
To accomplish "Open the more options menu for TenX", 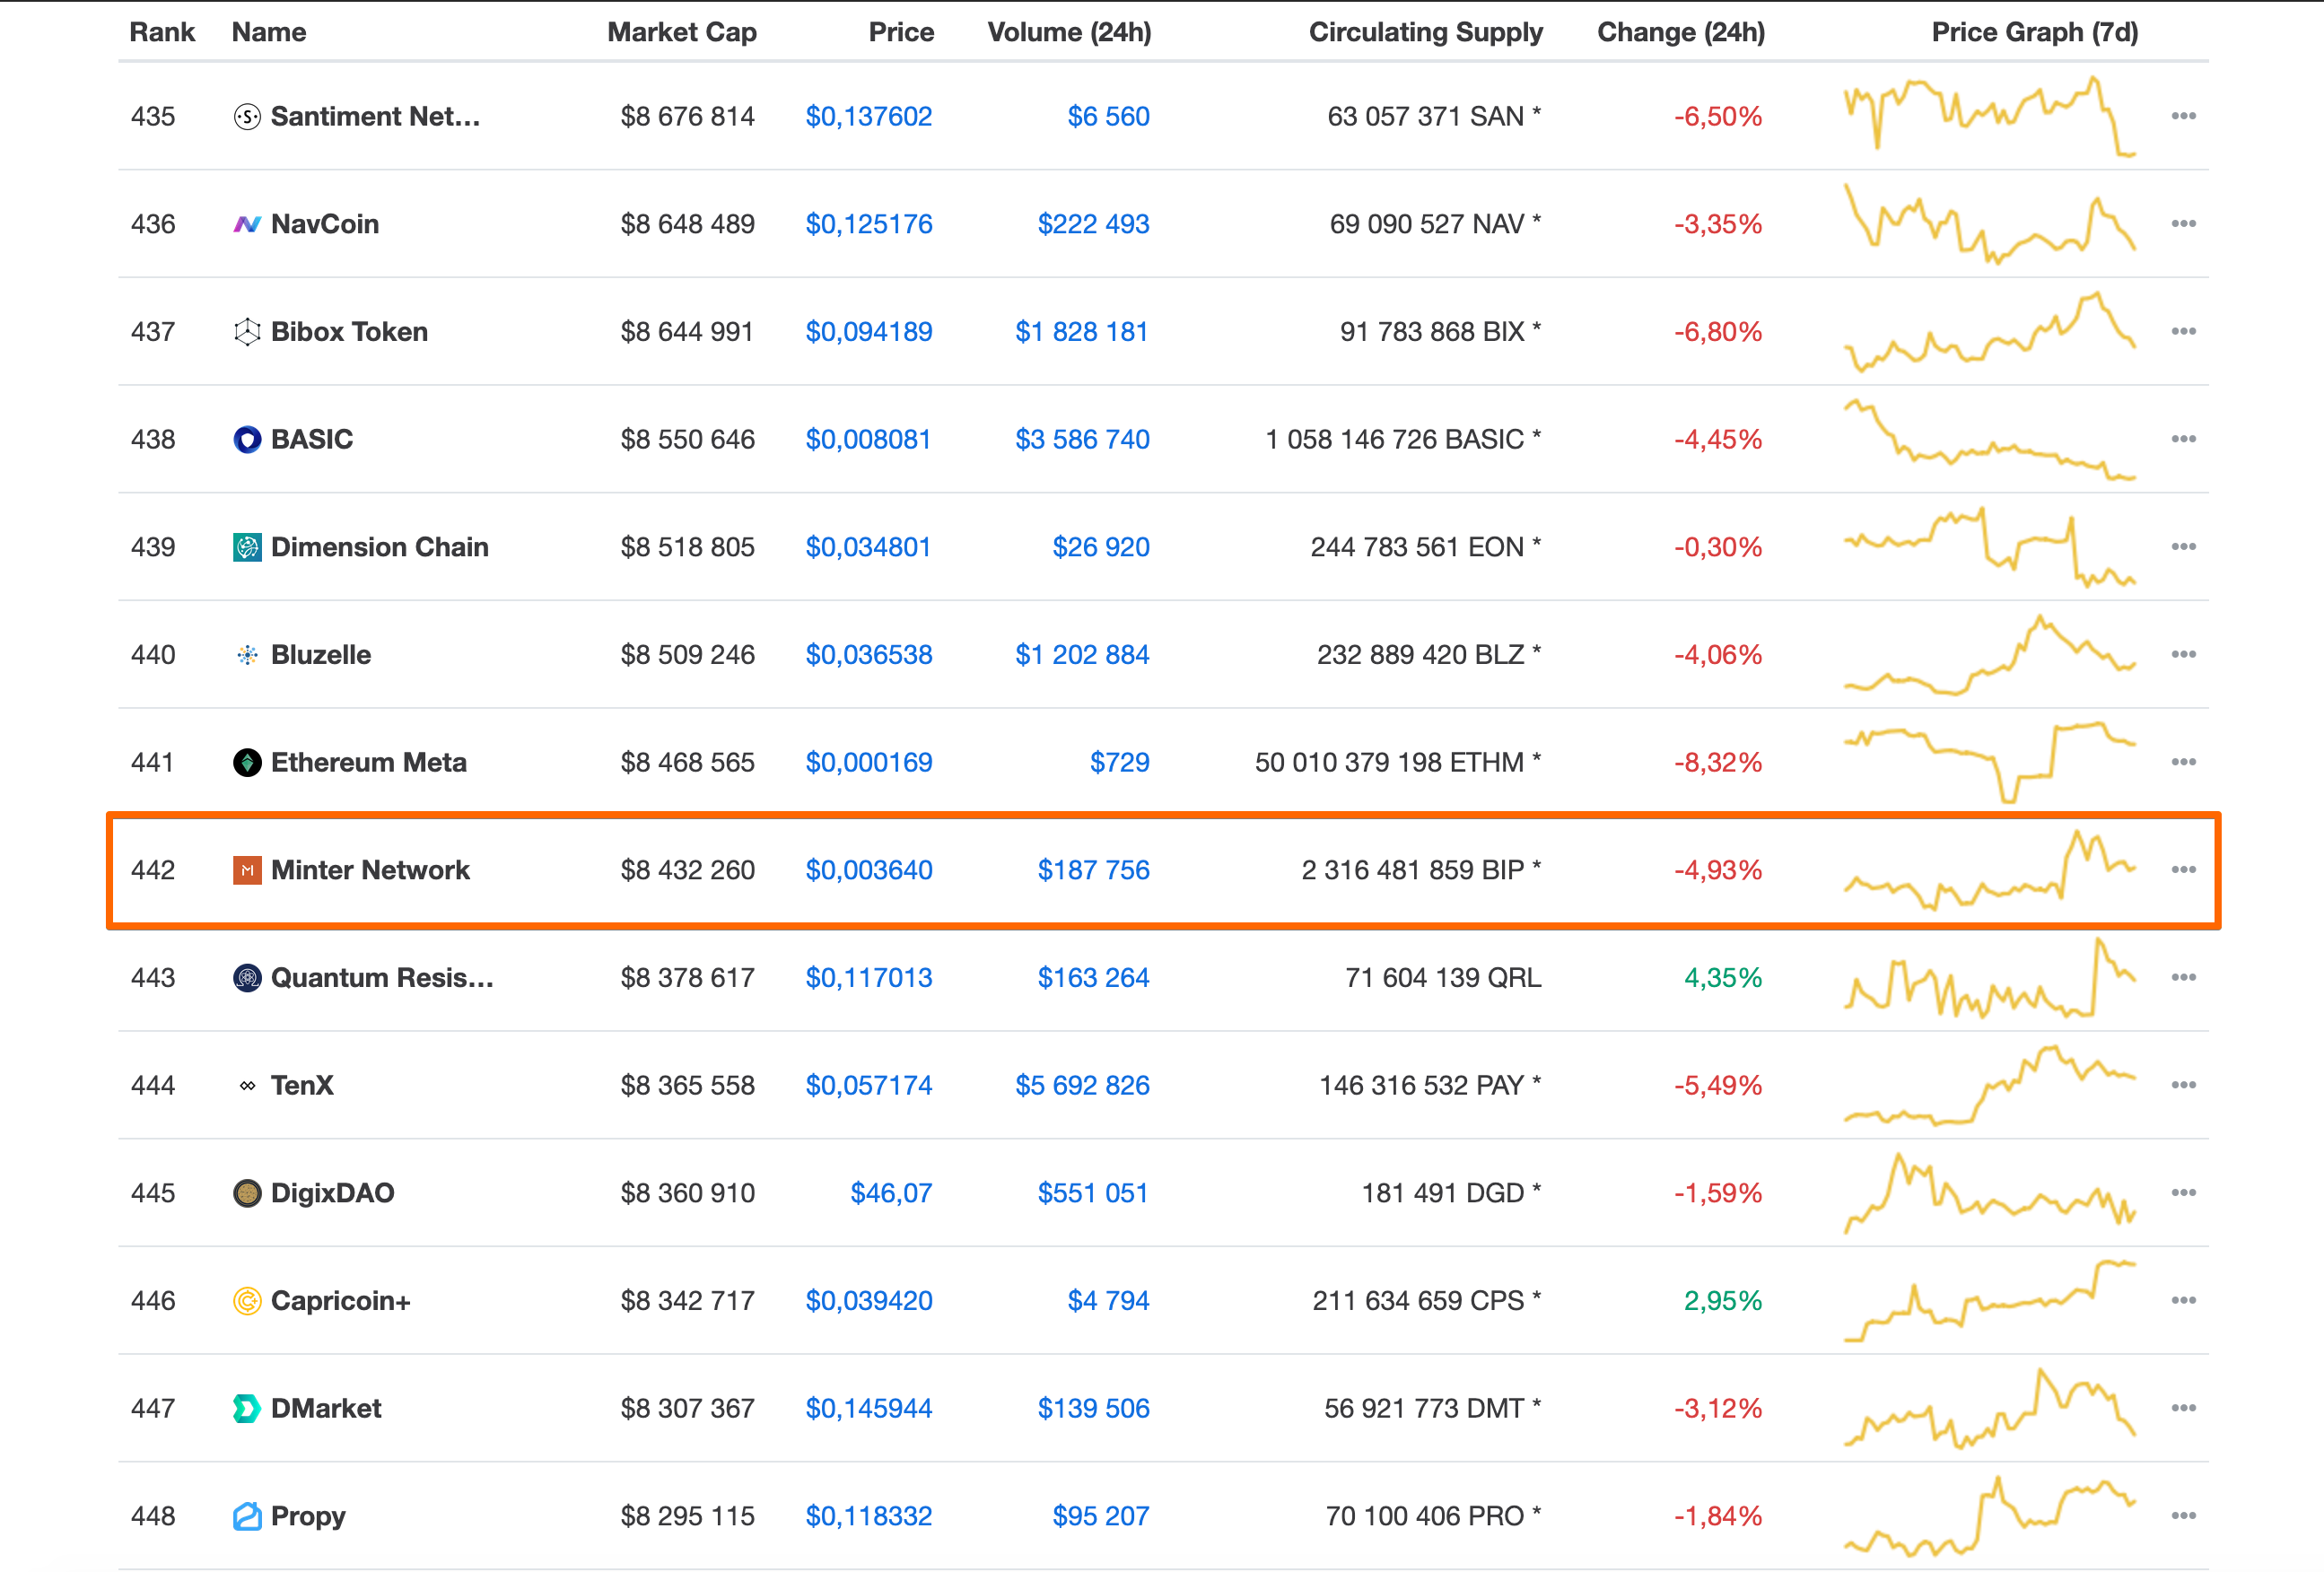I will [2183, 1085].
